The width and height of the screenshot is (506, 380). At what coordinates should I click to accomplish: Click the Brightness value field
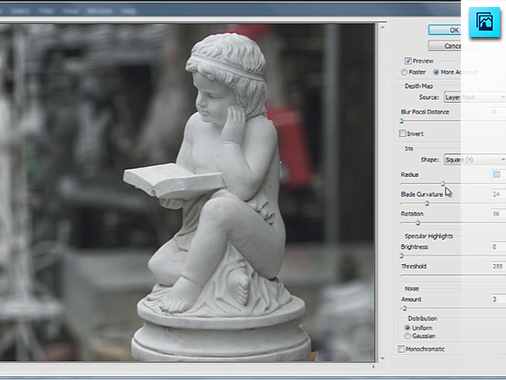[498, 247]
